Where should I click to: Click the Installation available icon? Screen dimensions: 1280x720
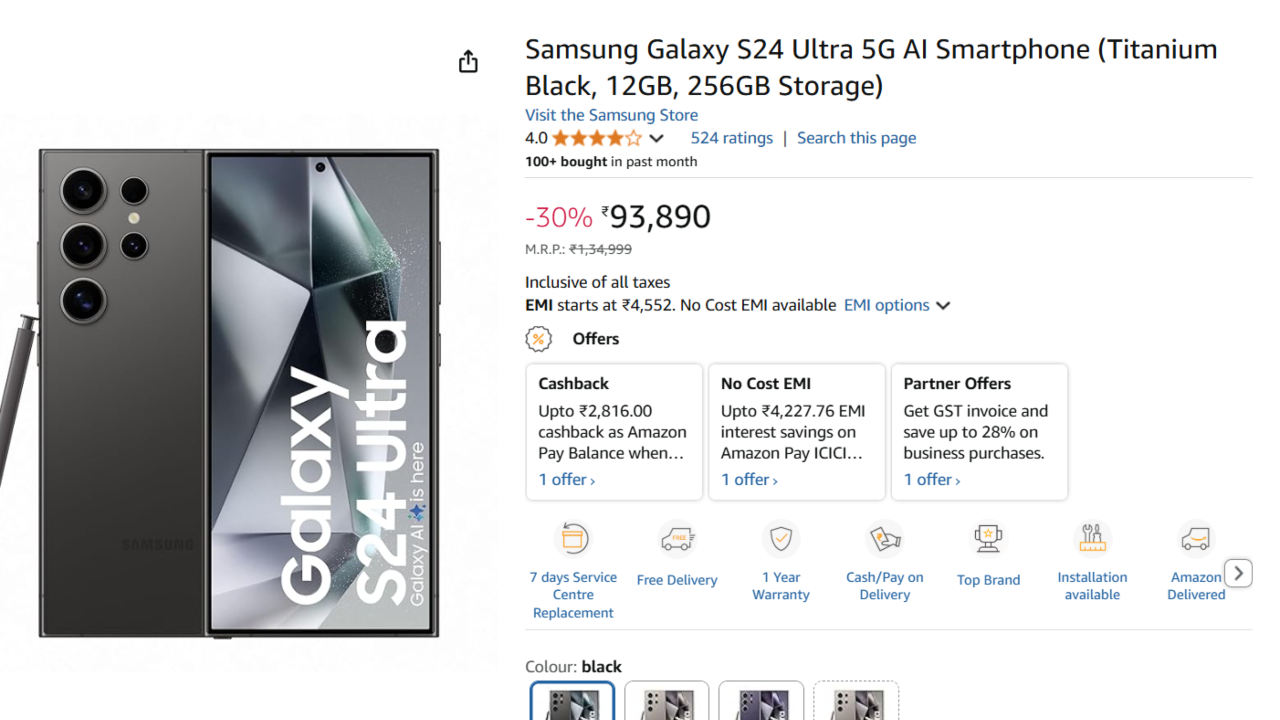(x=1092, y=539)
